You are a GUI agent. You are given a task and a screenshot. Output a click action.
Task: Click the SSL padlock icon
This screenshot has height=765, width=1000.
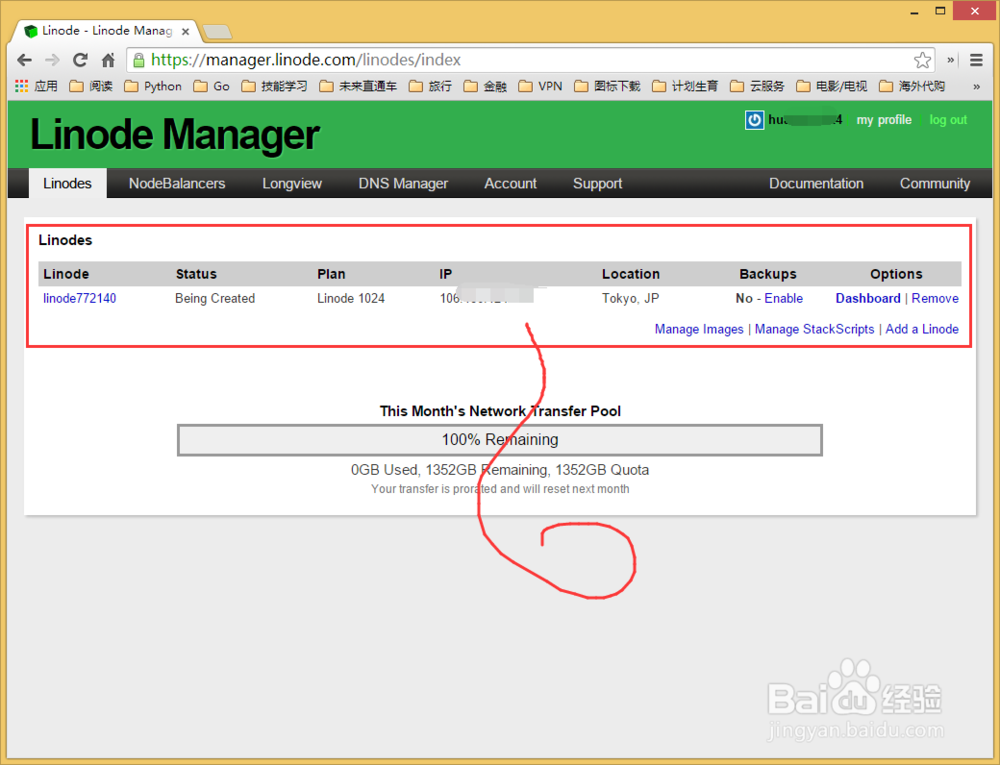[x=138, y=60]
